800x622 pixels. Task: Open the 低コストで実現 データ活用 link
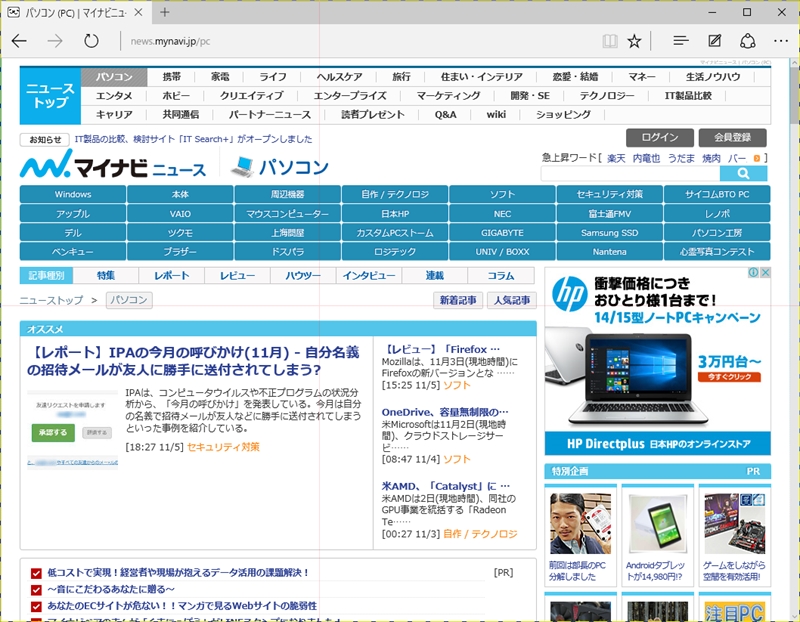point(179,573)
